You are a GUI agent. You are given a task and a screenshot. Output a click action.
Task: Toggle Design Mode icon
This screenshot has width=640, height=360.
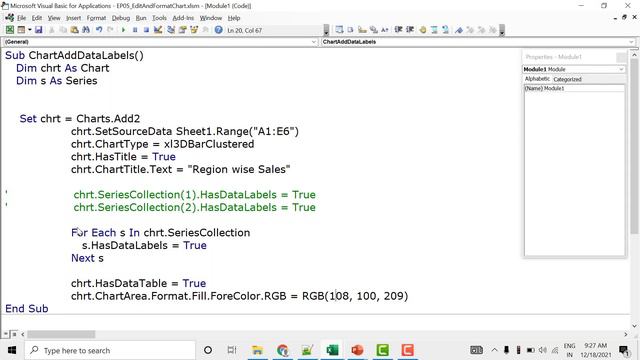coord(158,30)
